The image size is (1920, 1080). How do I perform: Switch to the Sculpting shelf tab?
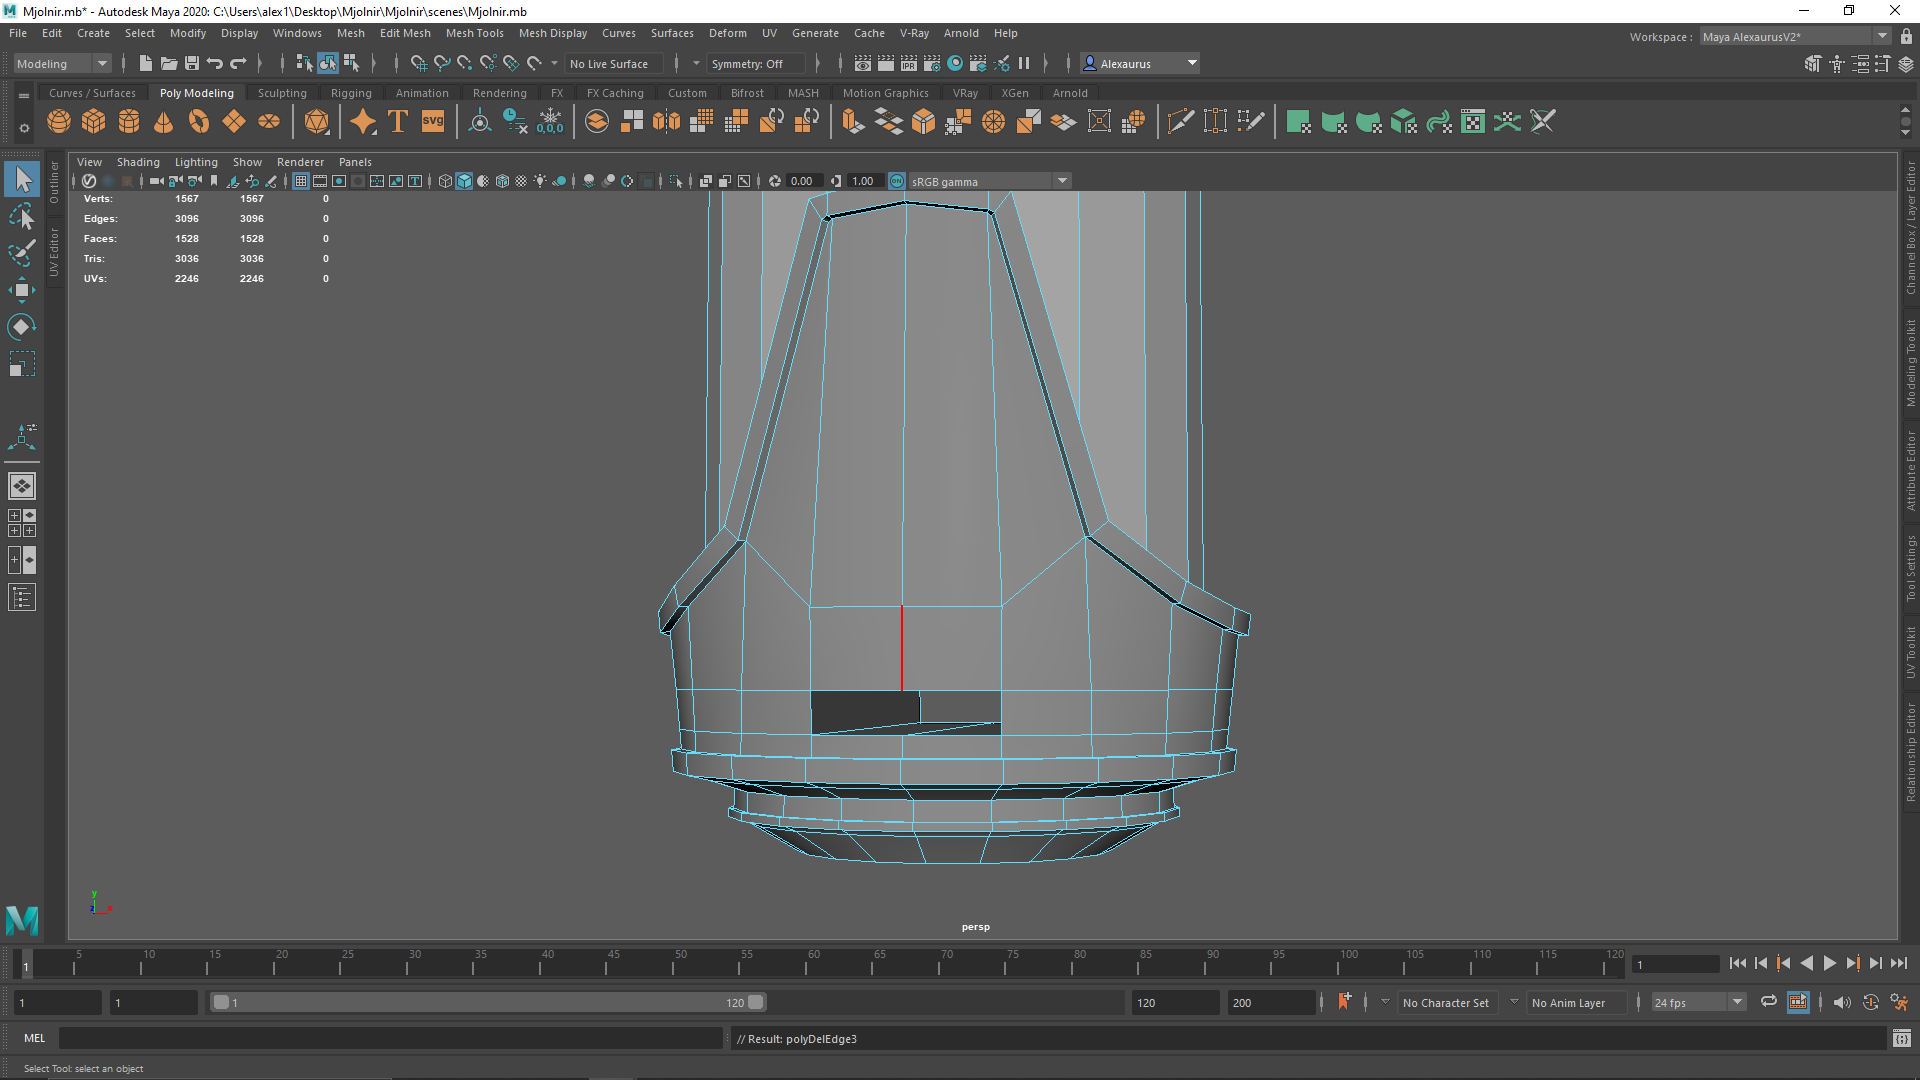(282, 92)
